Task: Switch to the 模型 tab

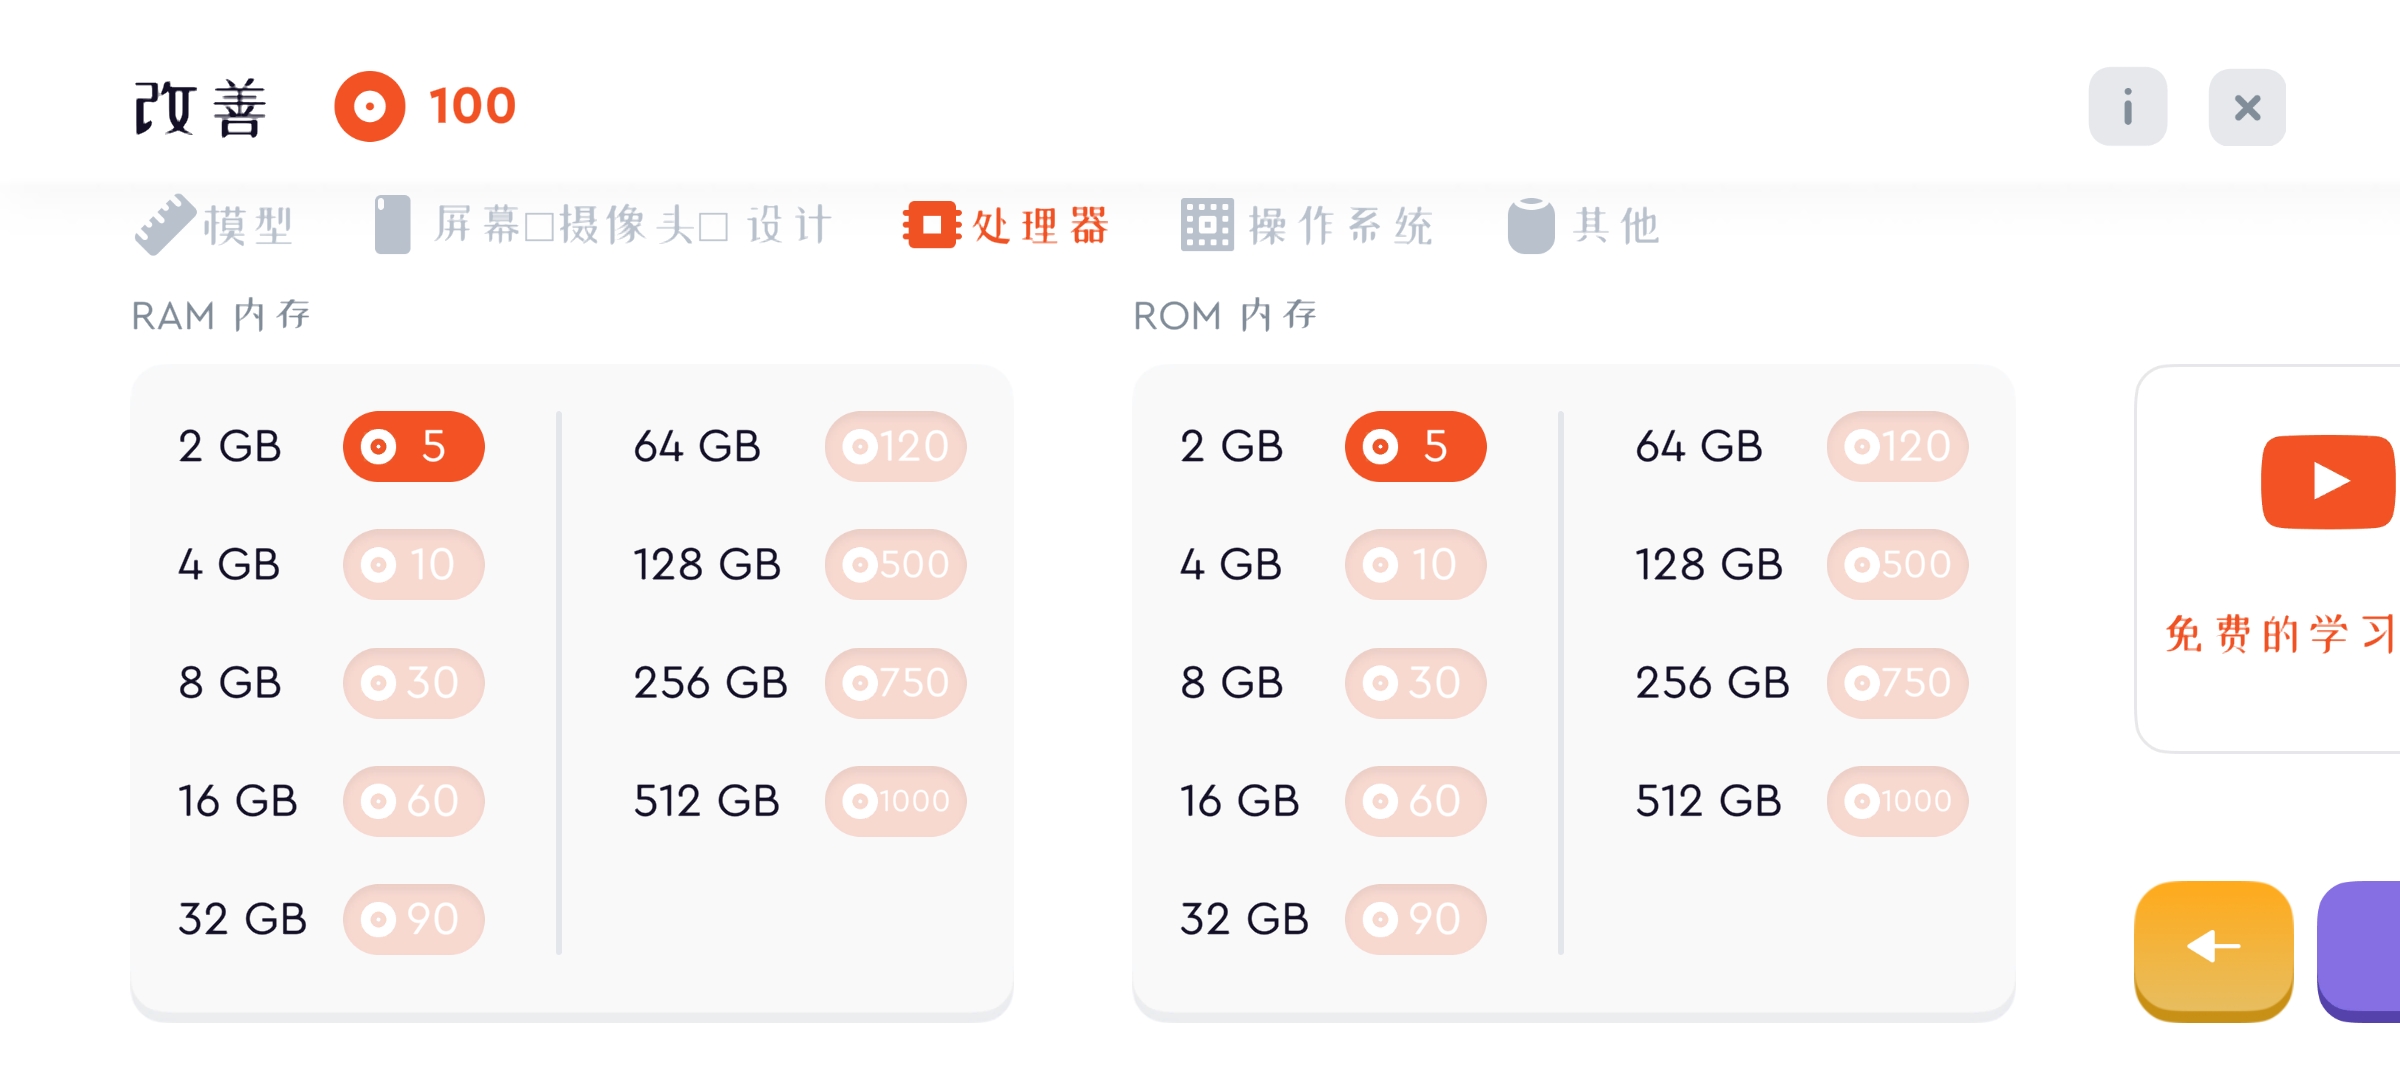Action: [215, 225]
